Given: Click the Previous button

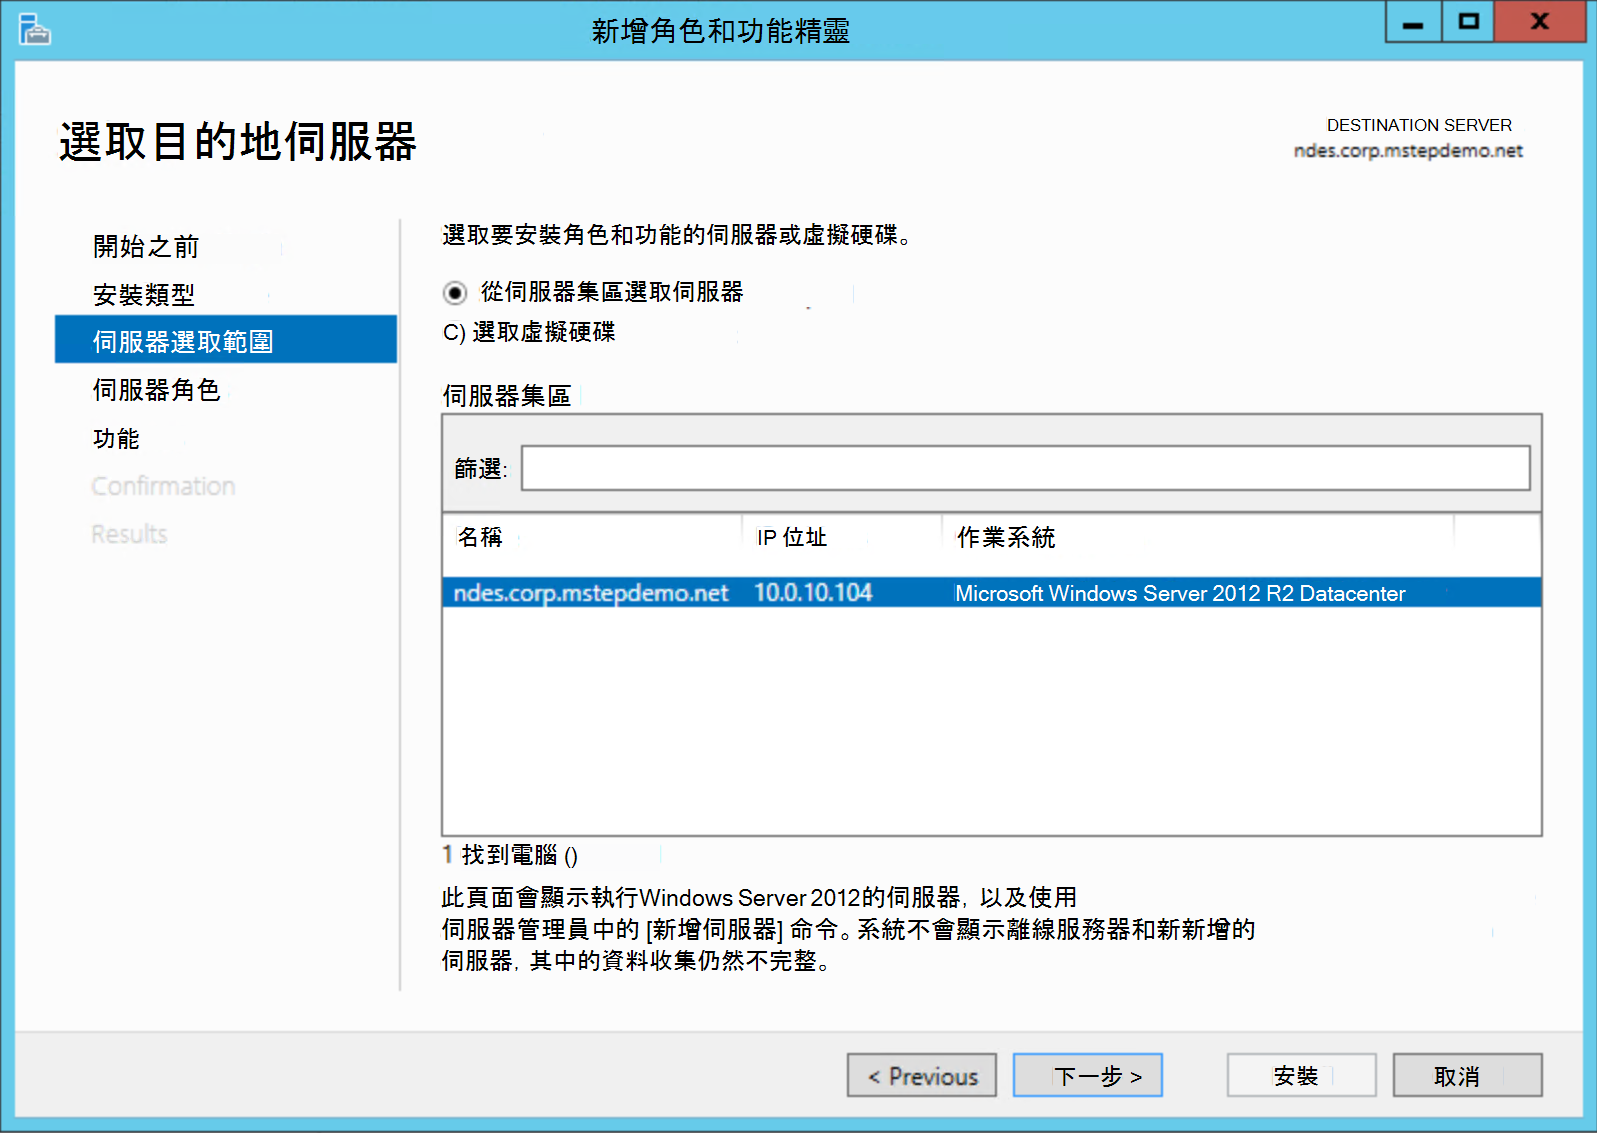Looking at the screenshot, I should pyautogui.click(x=922, y=1076).
